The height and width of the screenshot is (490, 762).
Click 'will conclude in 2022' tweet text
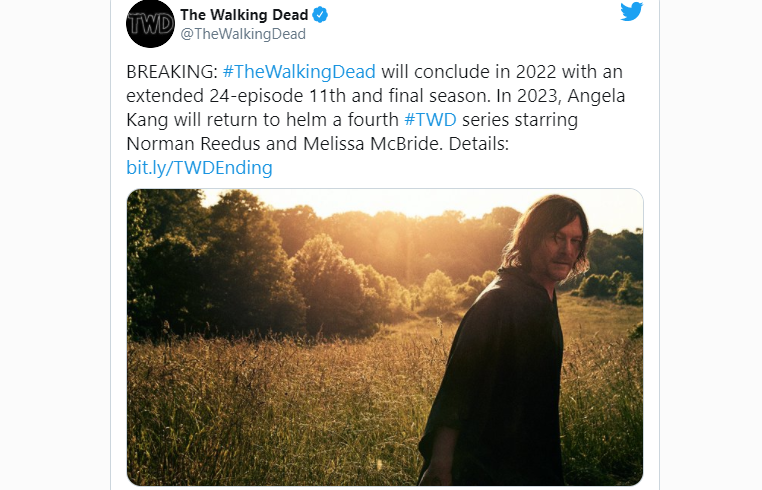pyautogui.click(x=468, y=71)
